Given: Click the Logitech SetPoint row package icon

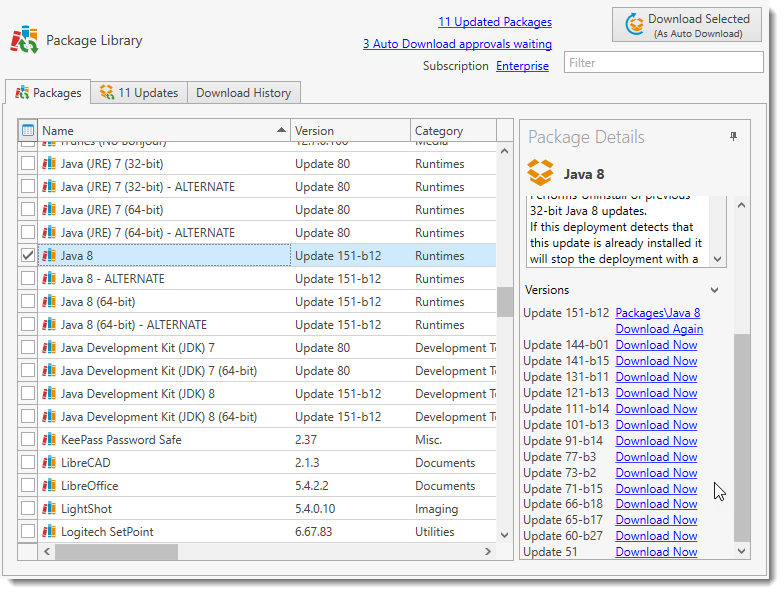Looking at the screenshot, I should [x=49, y=532].
